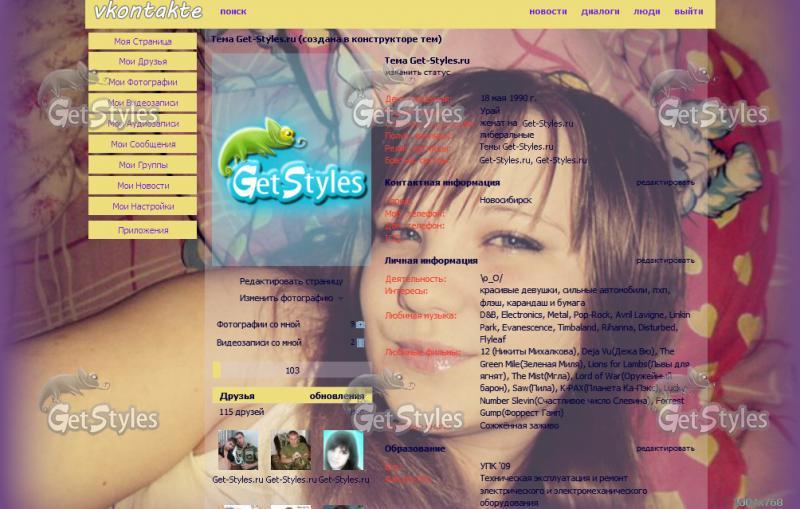The height and width of the screenshot is (509, 800).
Task: Open Мои Друзья in the sidebar
Action: 142,62
